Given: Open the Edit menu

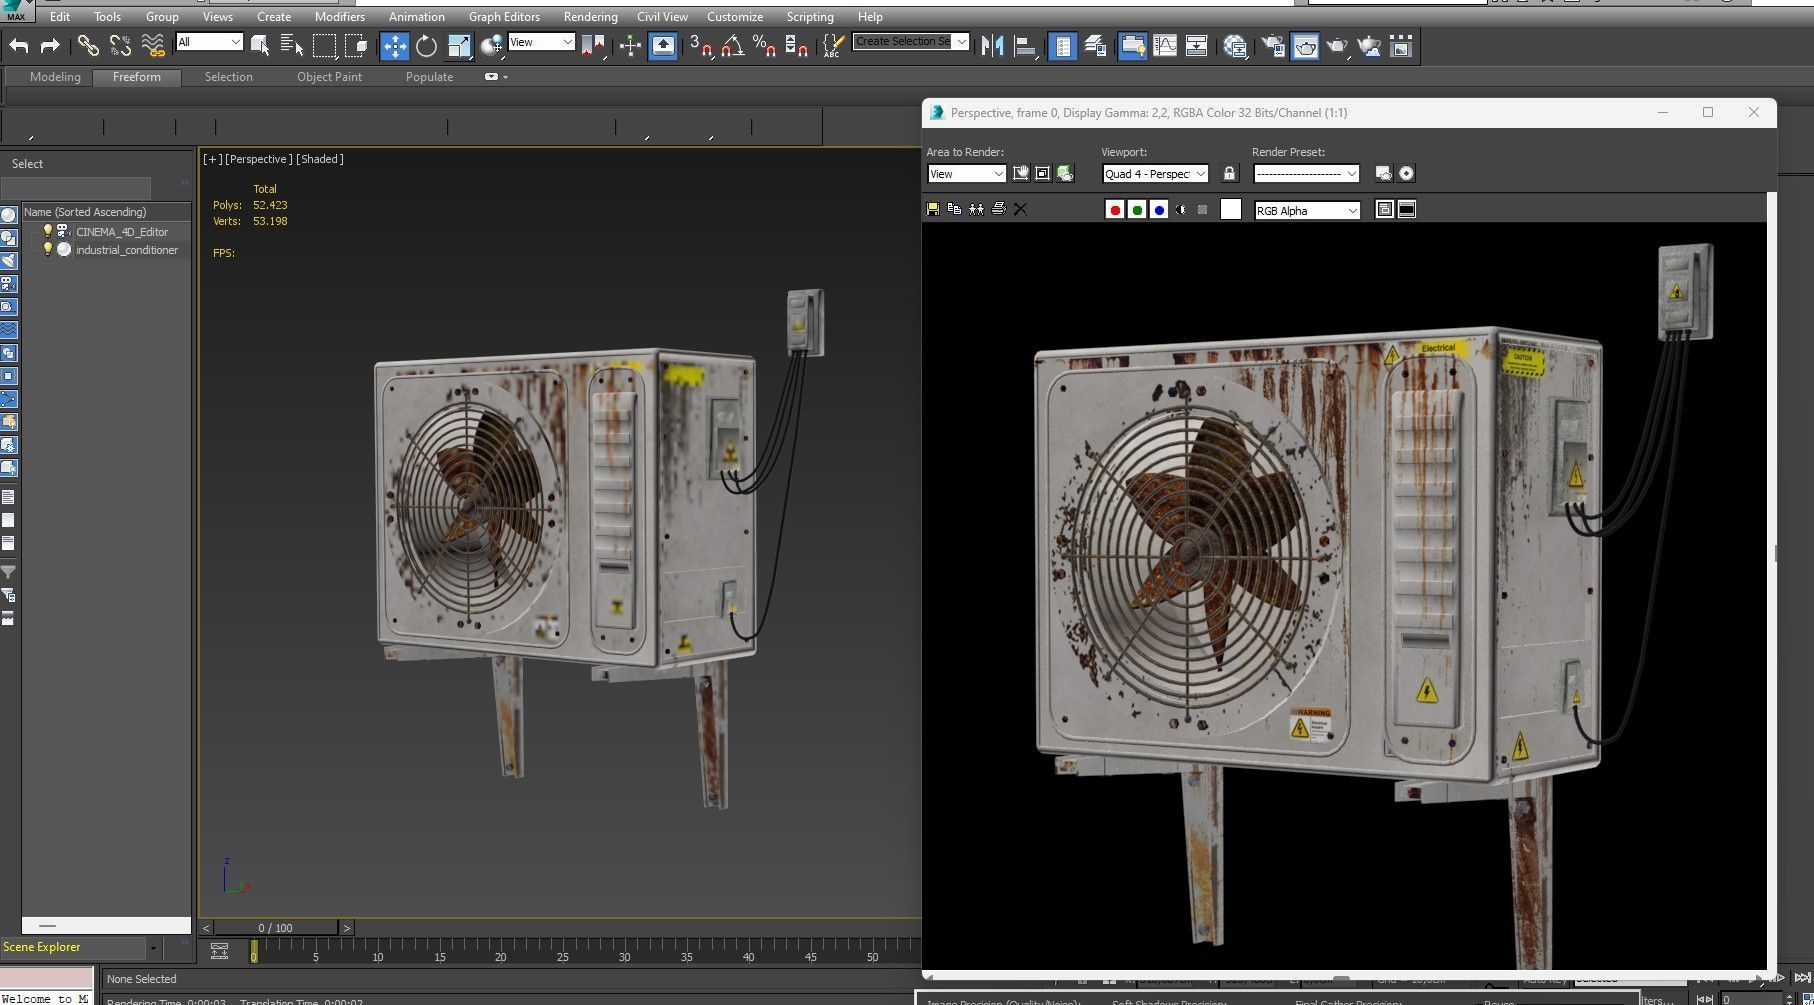Looking at the screenshot, I should pos(60,17).
